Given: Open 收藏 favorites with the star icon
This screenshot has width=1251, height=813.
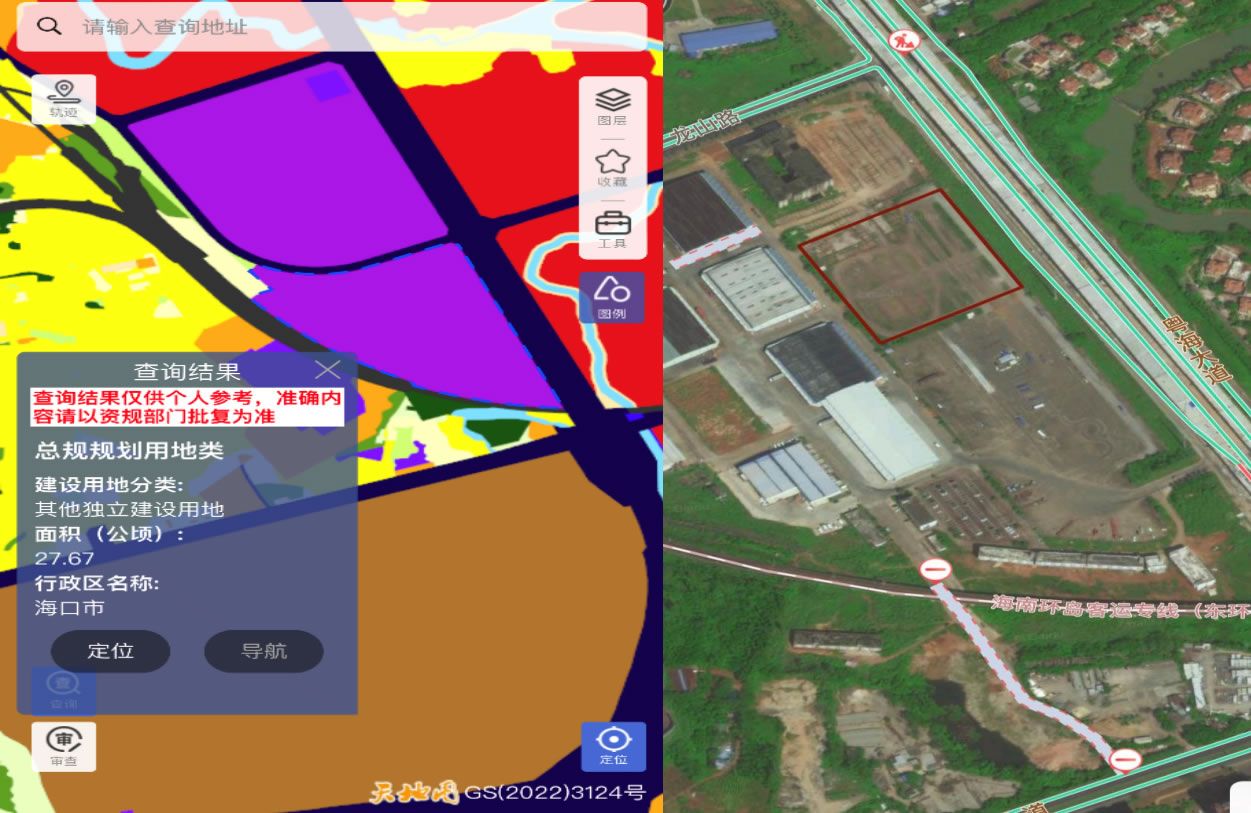Looking at the screenshot, I should point(612,167).
